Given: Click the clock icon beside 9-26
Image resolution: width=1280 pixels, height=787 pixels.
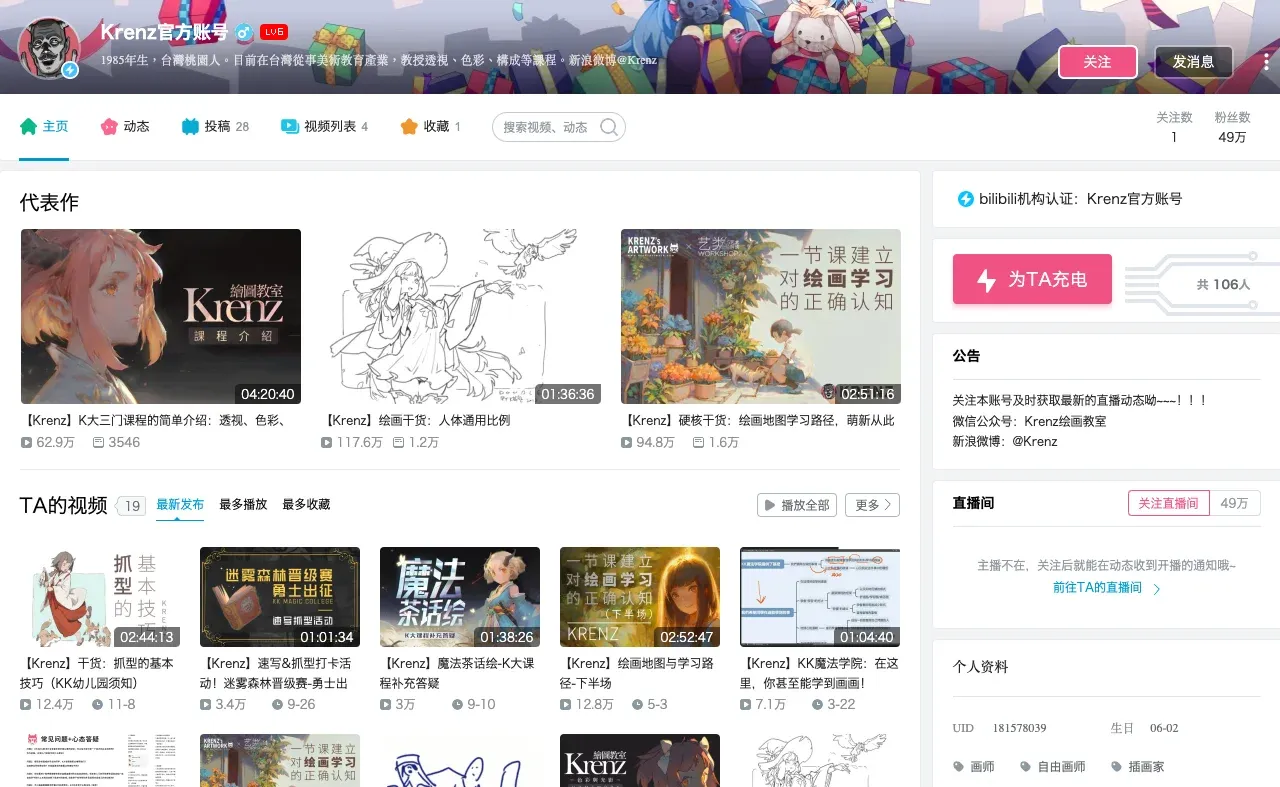Looking at the screenshot, I should click(x=277, y=705).
